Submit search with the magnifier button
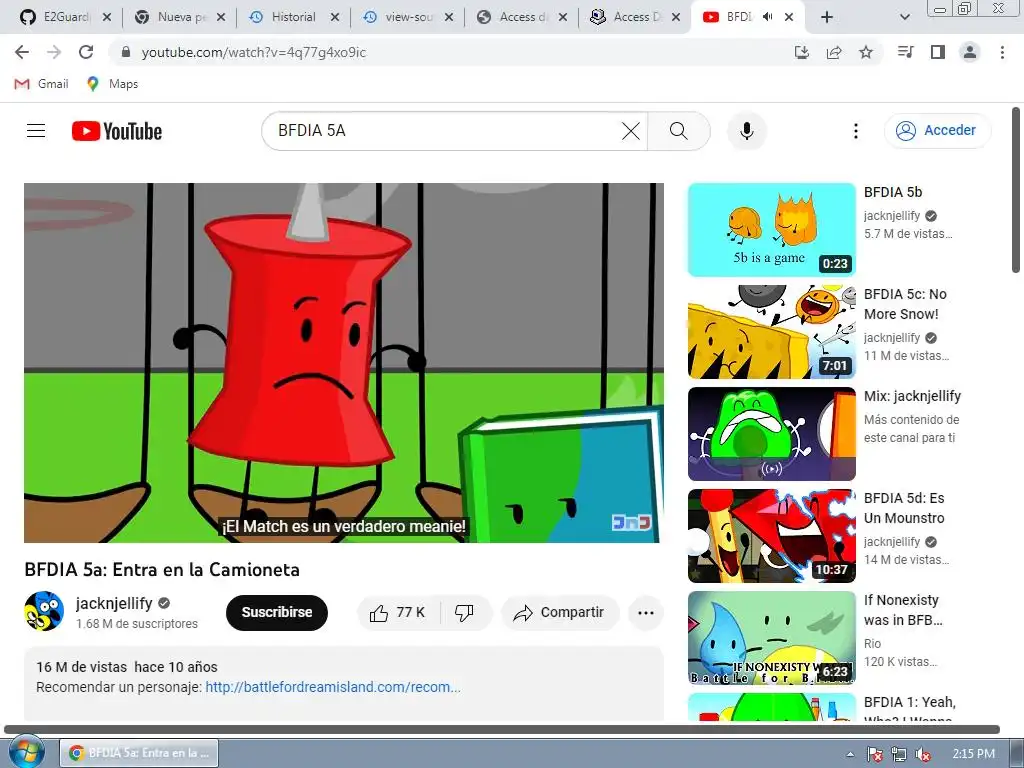This screenshot has height=768, width=1024. 679,131
